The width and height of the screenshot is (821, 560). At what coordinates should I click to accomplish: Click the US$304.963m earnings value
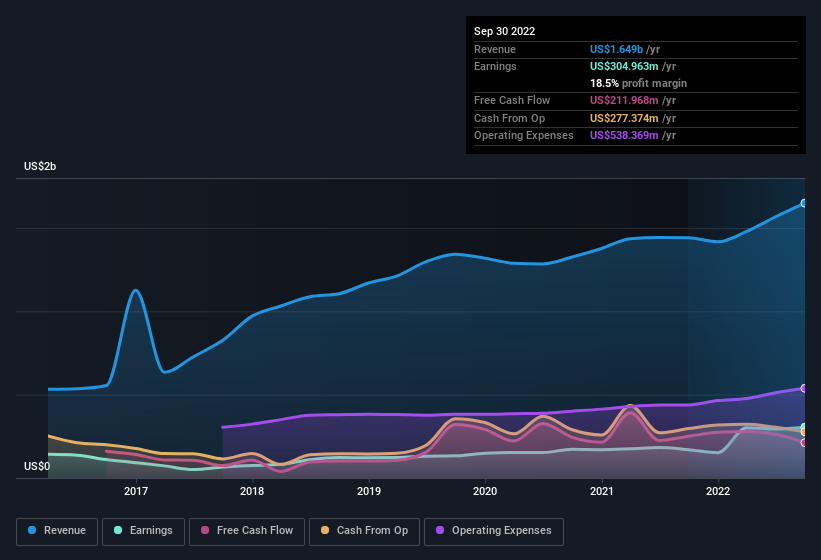[x=624, y=66]
